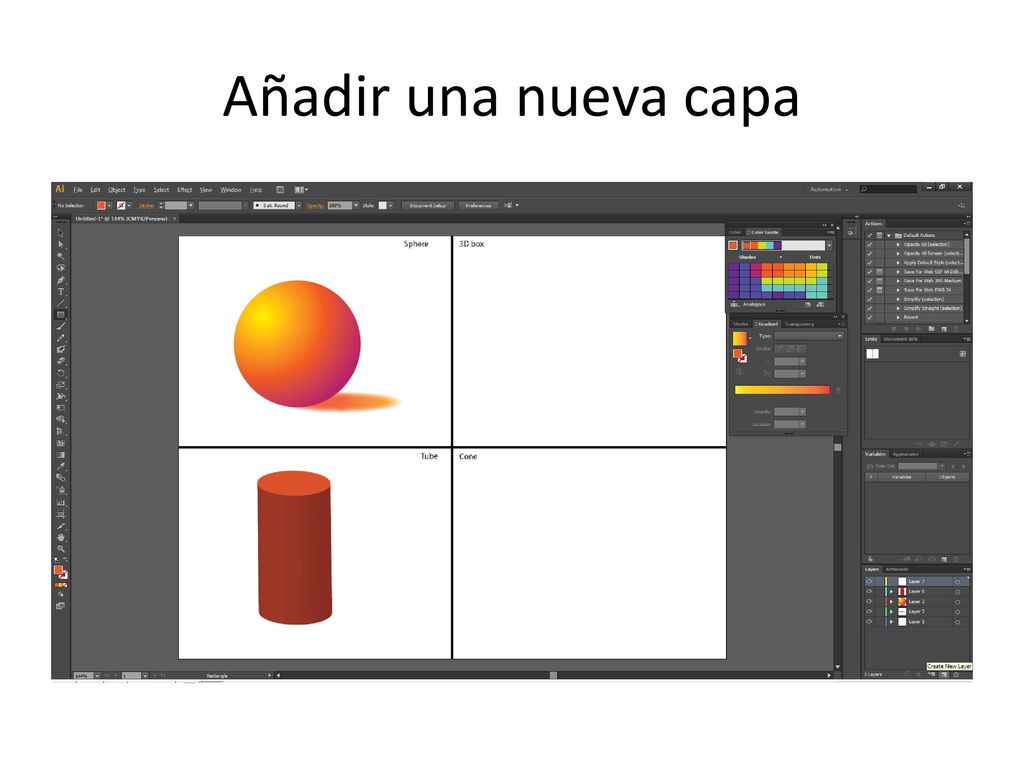
Task: Switch to the Appearance tab
Action: [x=906, y=454]
